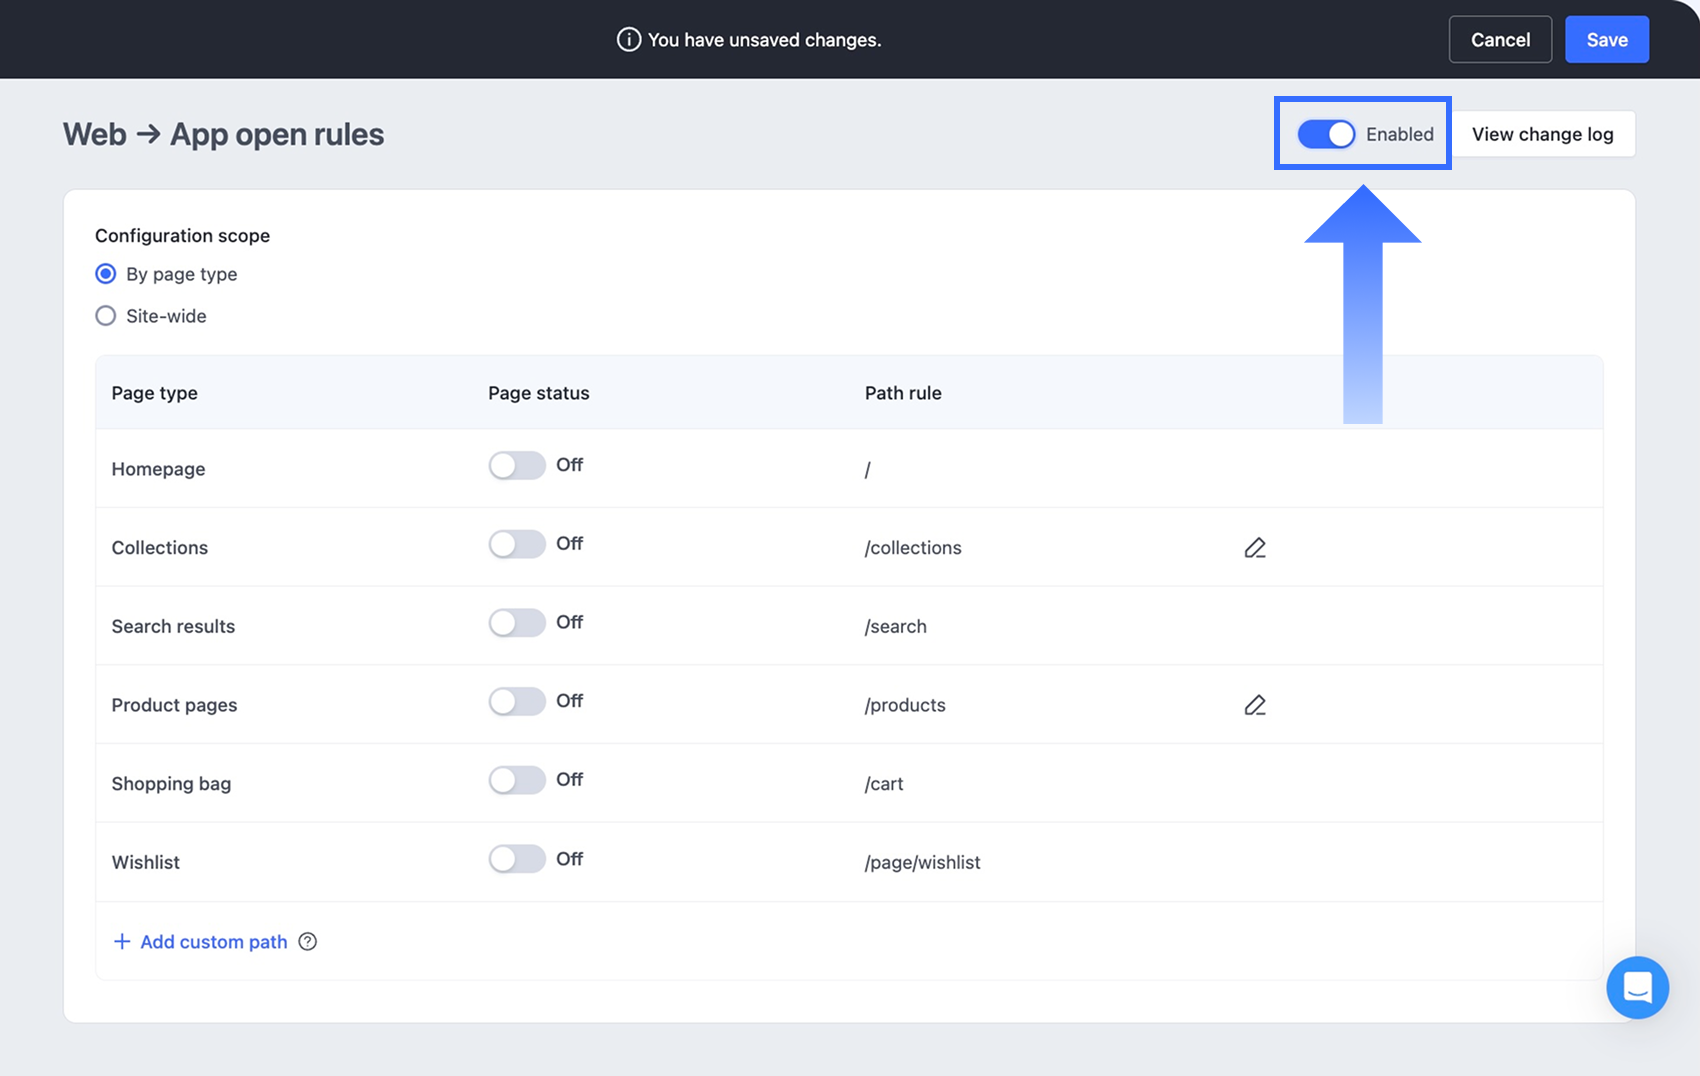This screenshot has height=1076, width=1700.
Task: Select the By page type radio option
Action: [105, 274]
